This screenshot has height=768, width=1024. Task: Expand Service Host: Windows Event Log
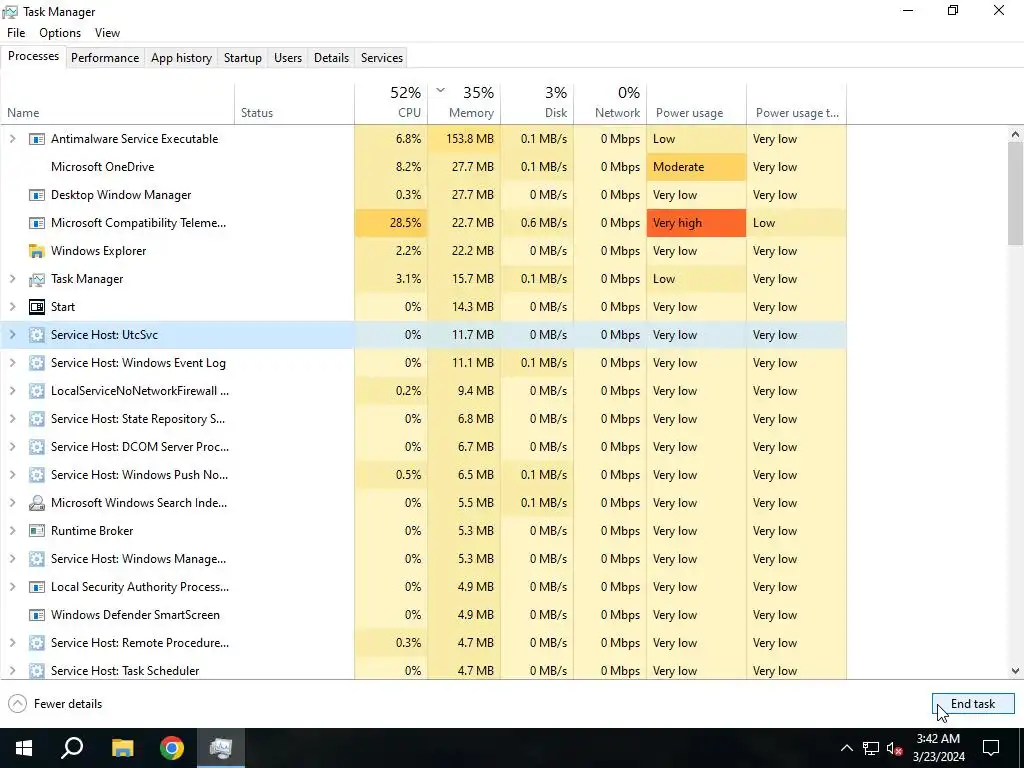[12, 363]
